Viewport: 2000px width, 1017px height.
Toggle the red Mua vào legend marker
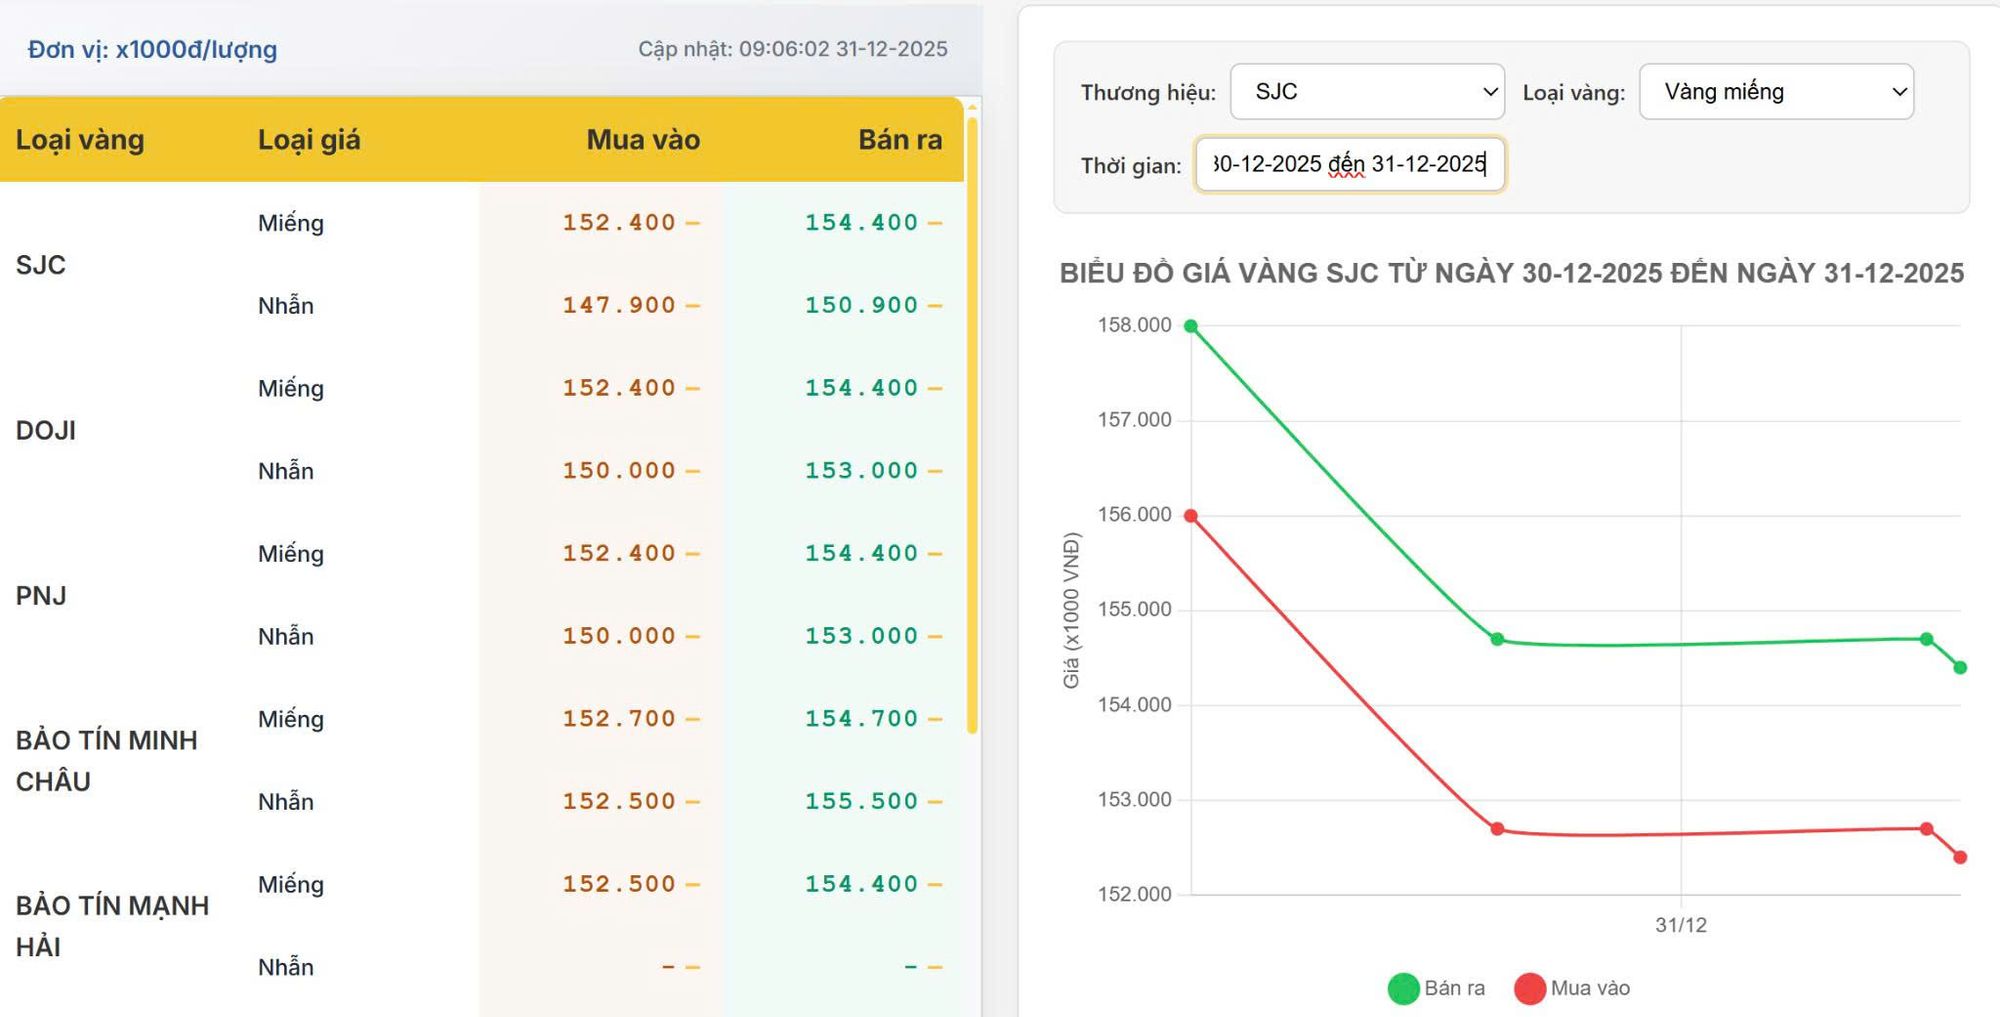click(x=1530, y=988)
